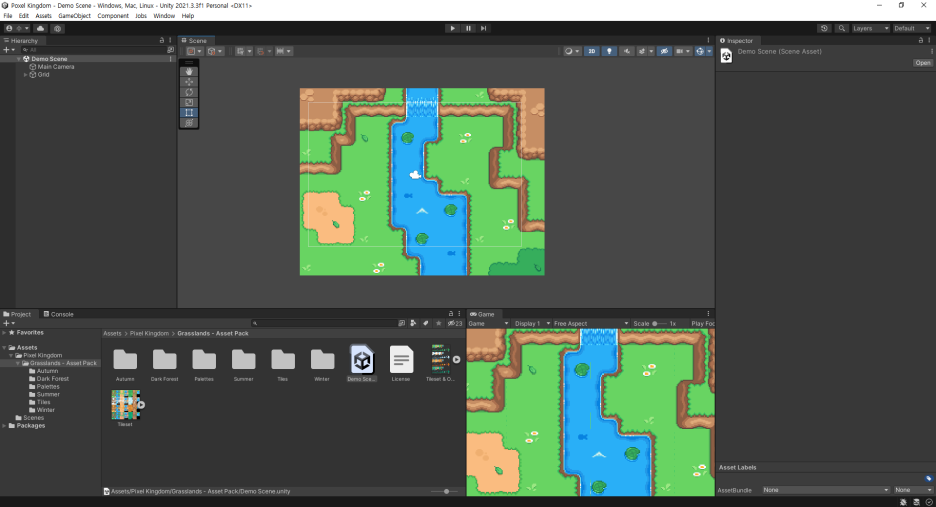936x507 pixels.
Task: Click the Project panel add (+) button
Action: pos(7,323)
